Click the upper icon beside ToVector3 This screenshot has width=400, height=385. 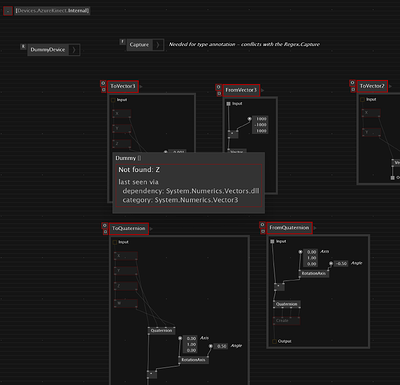103,83
